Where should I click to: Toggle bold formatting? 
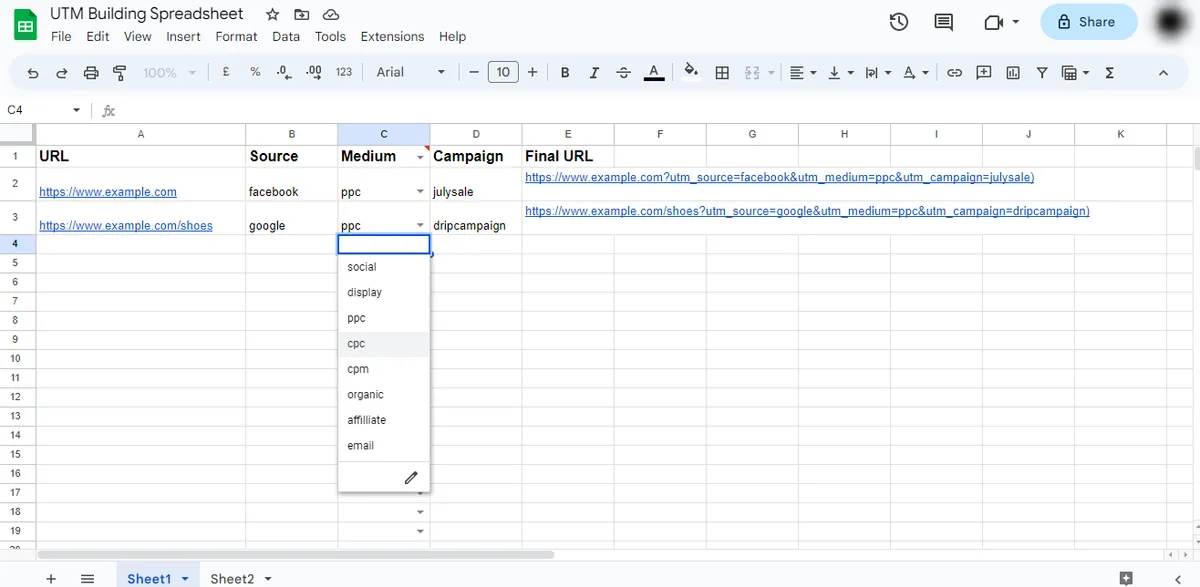(564, 72)
